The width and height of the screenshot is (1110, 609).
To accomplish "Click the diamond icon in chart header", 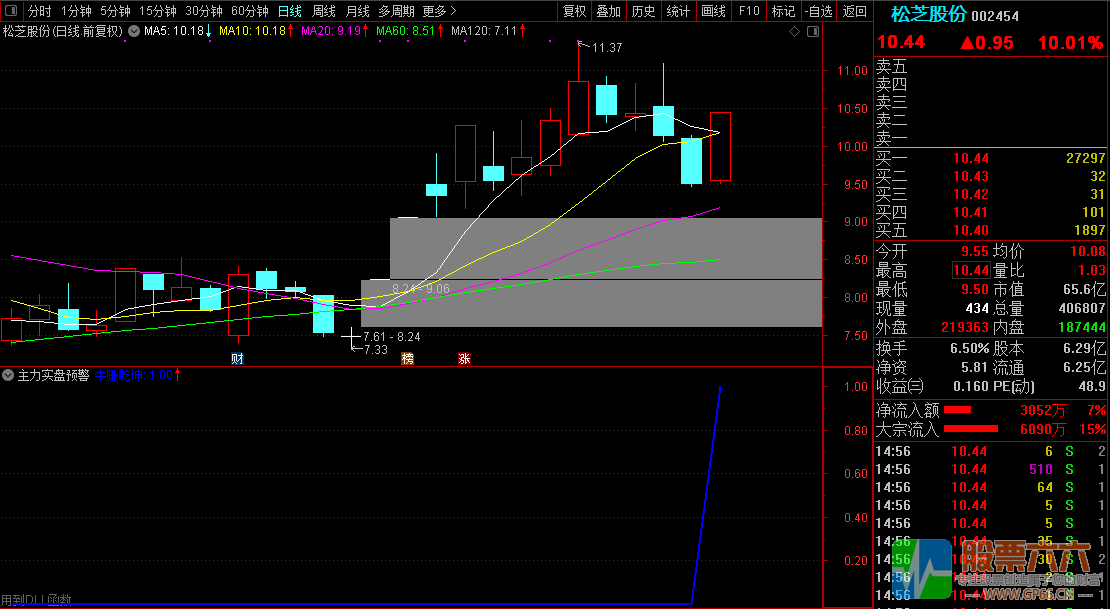I will [794, 31].
